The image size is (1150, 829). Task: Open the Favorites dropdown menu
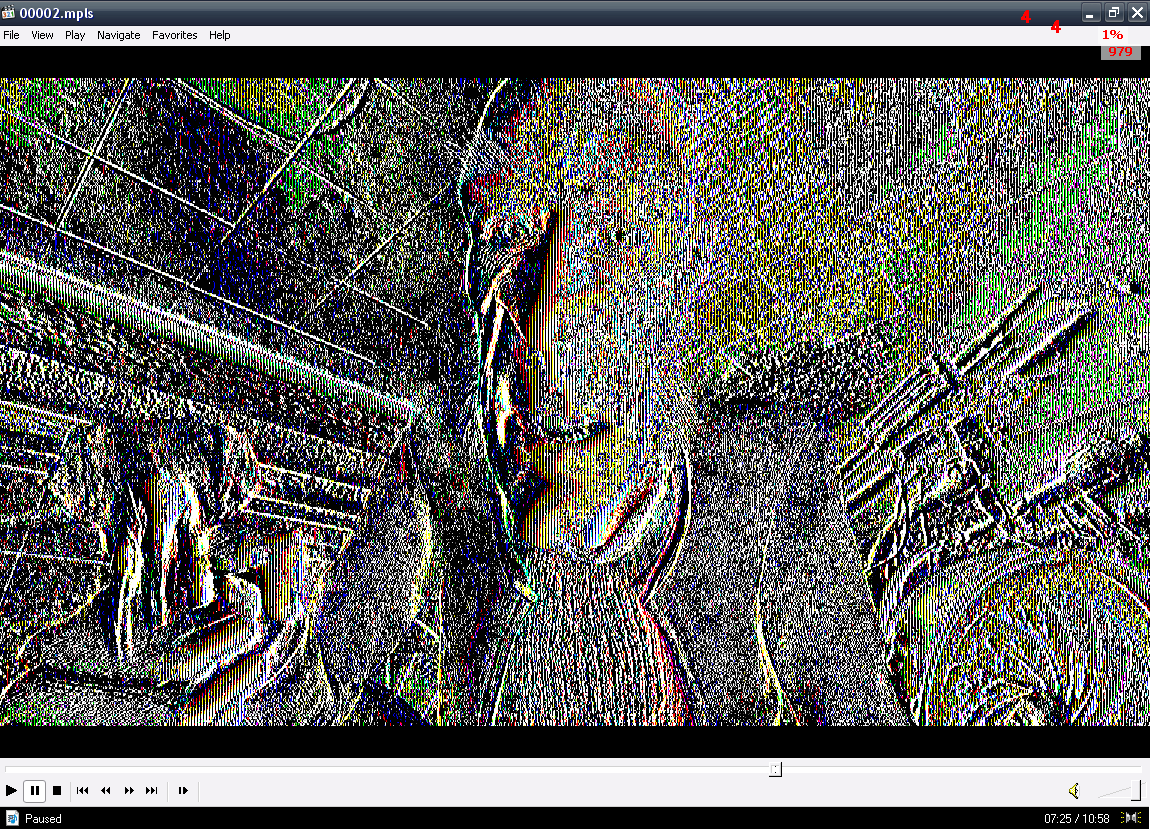[174, 35]
